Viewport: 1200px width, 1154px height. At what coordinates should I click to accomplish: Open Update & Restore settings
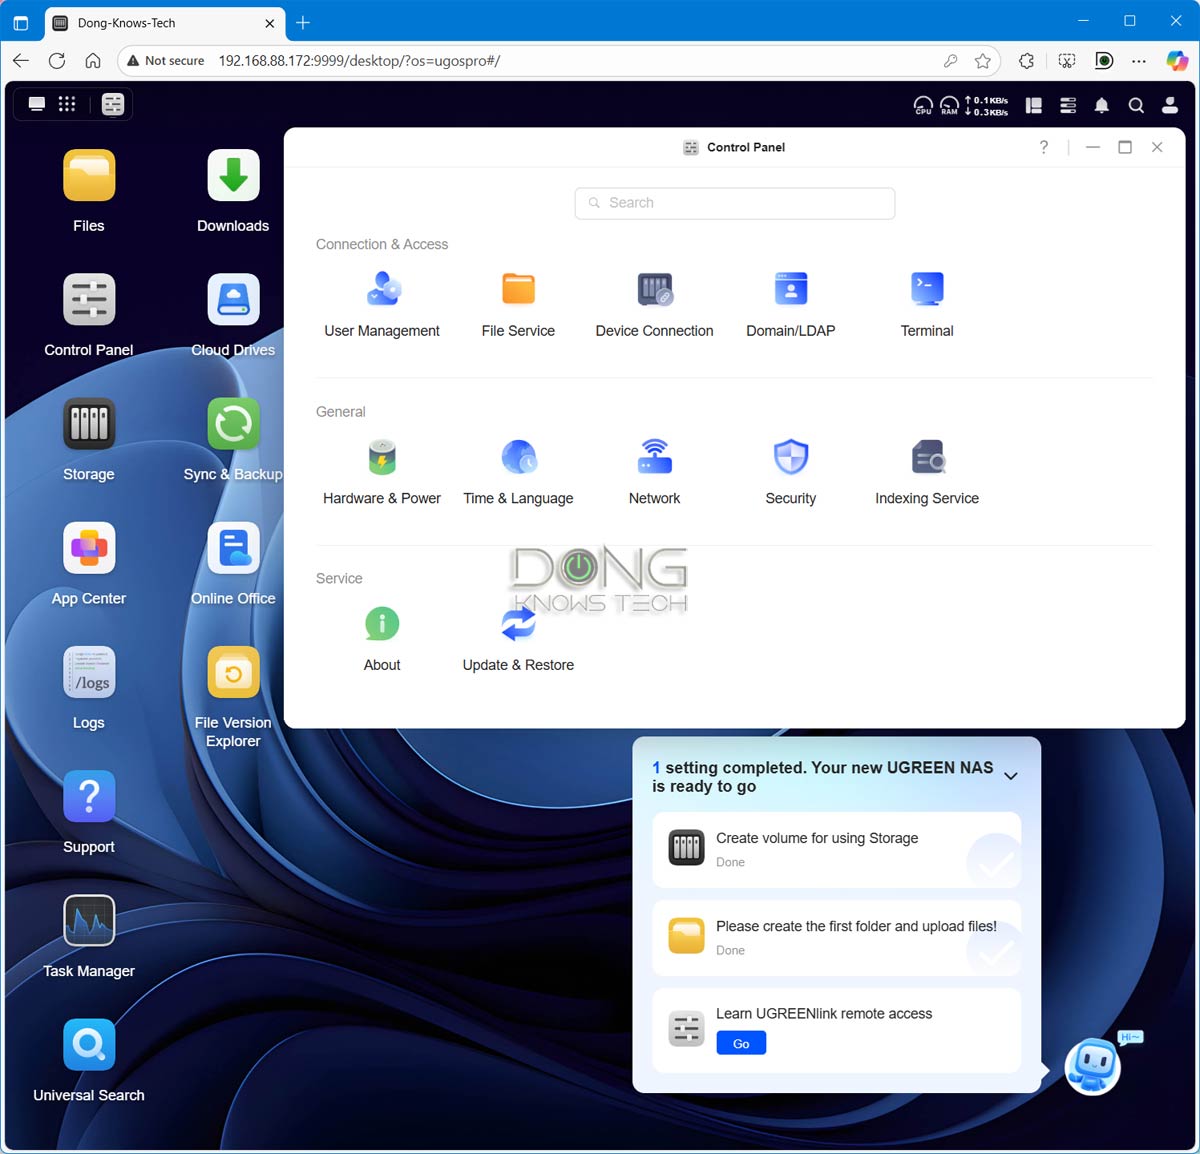click(x=518, y=639)
